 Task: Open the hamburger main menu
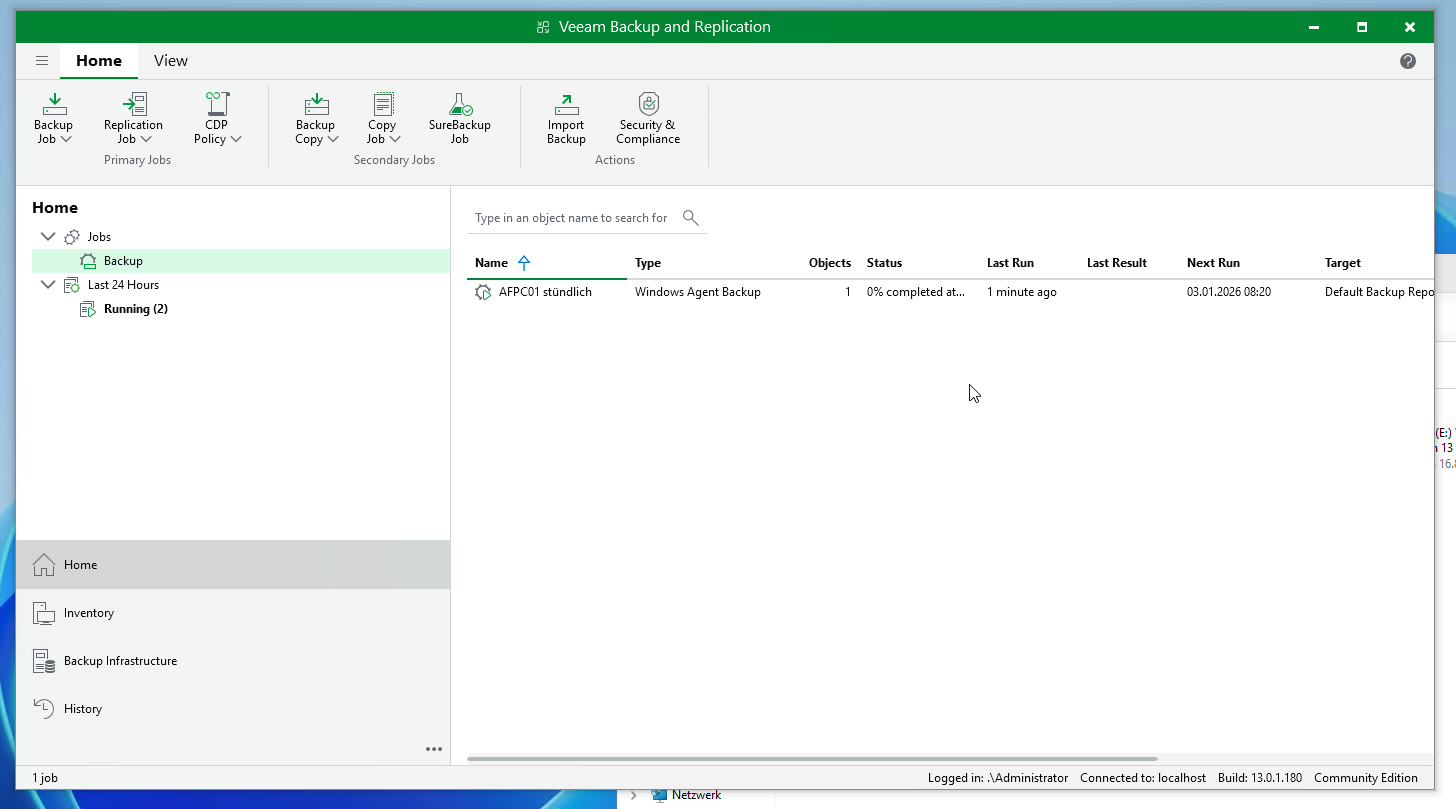coord(42,61)
